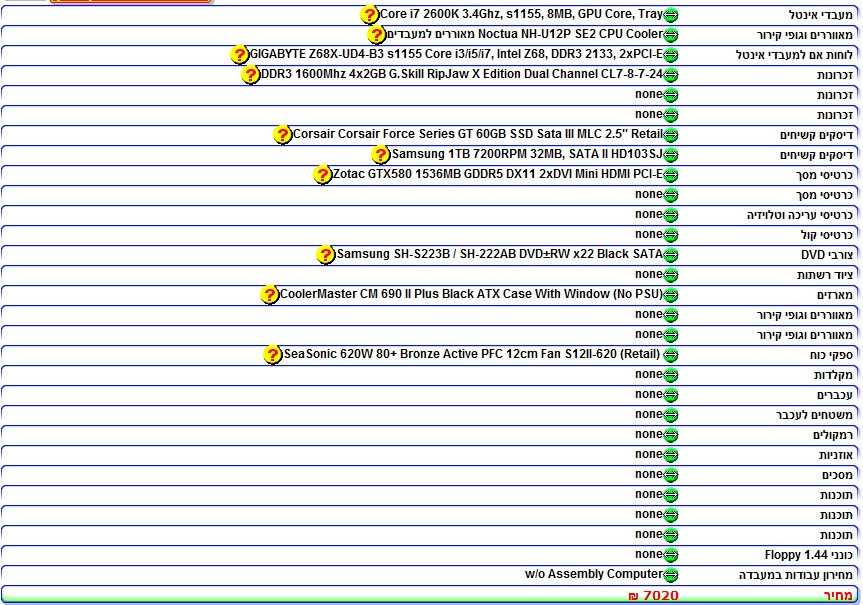
Task: Open selector arrow for Core i7 2600K
Action: click(671, 15)
